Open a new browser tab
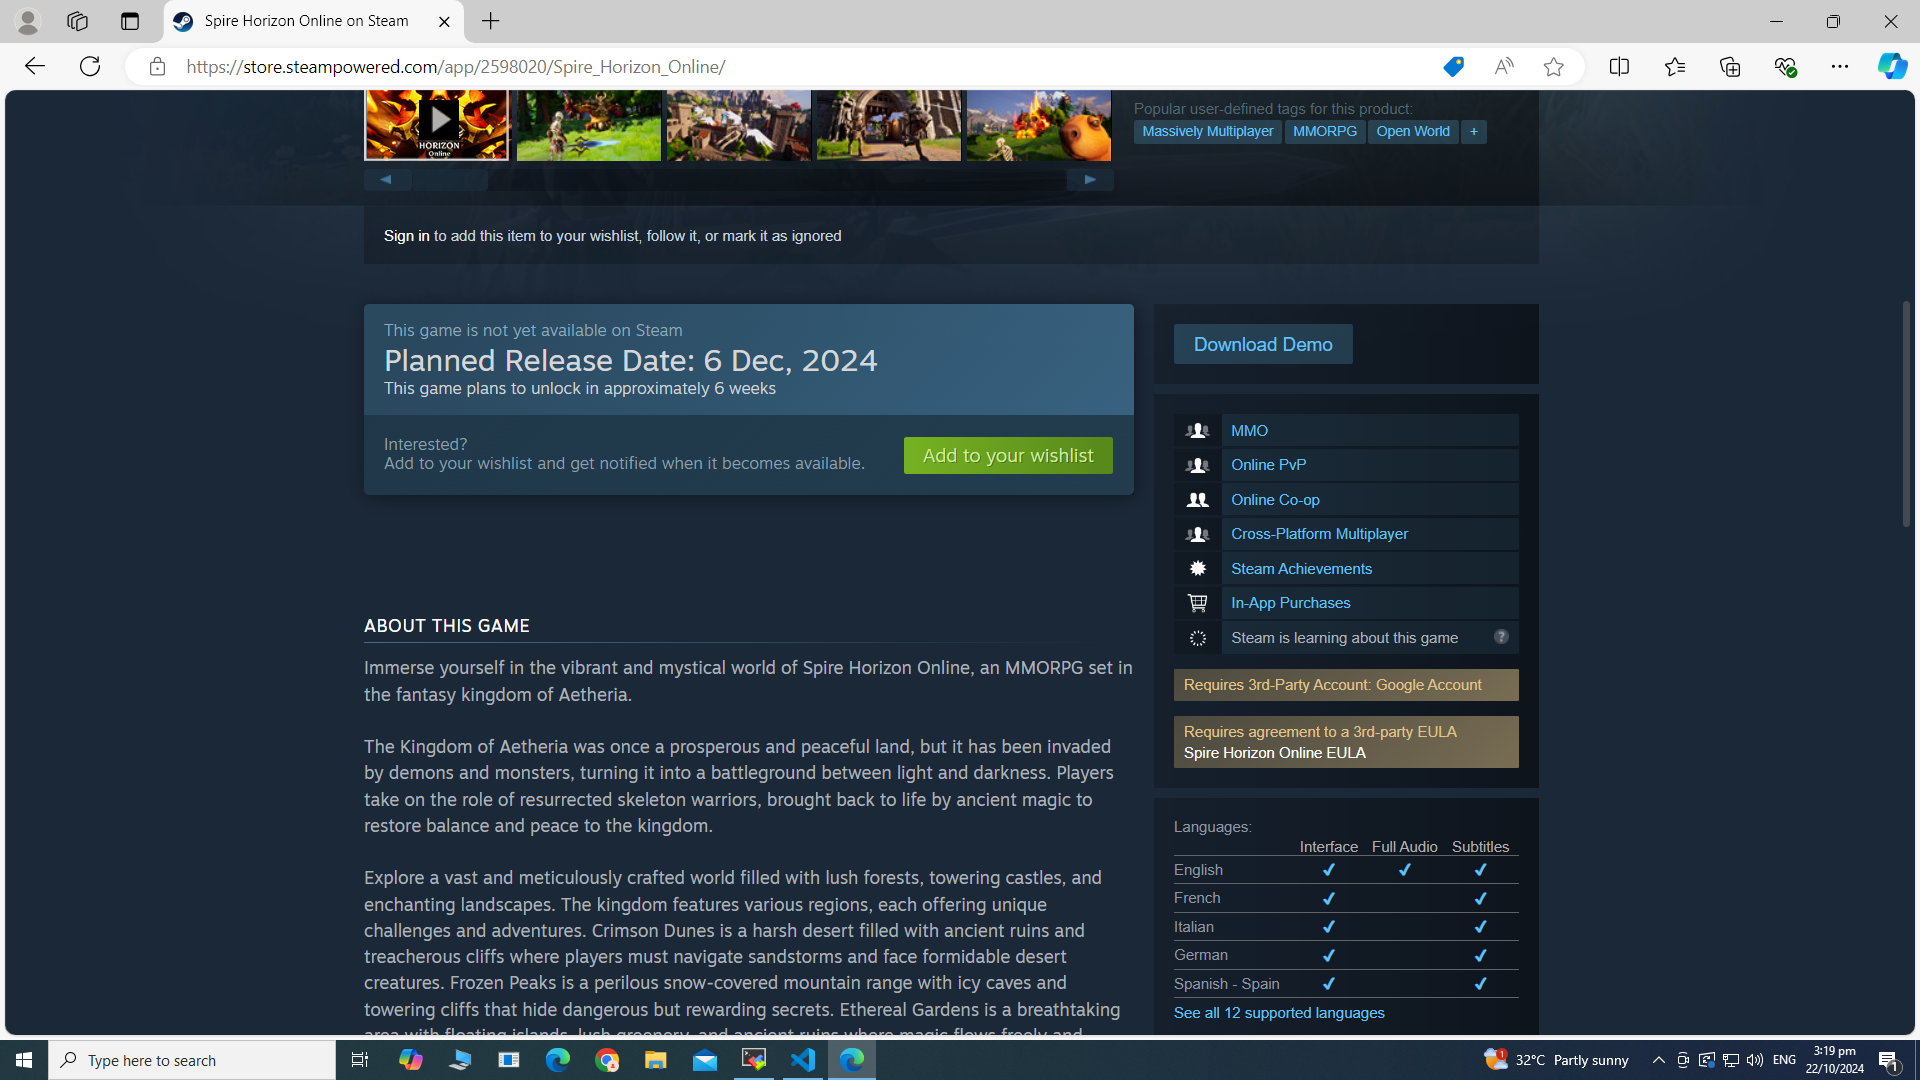The width and height of the screenshot is (1920, 1080). click(x=490, y=21)
